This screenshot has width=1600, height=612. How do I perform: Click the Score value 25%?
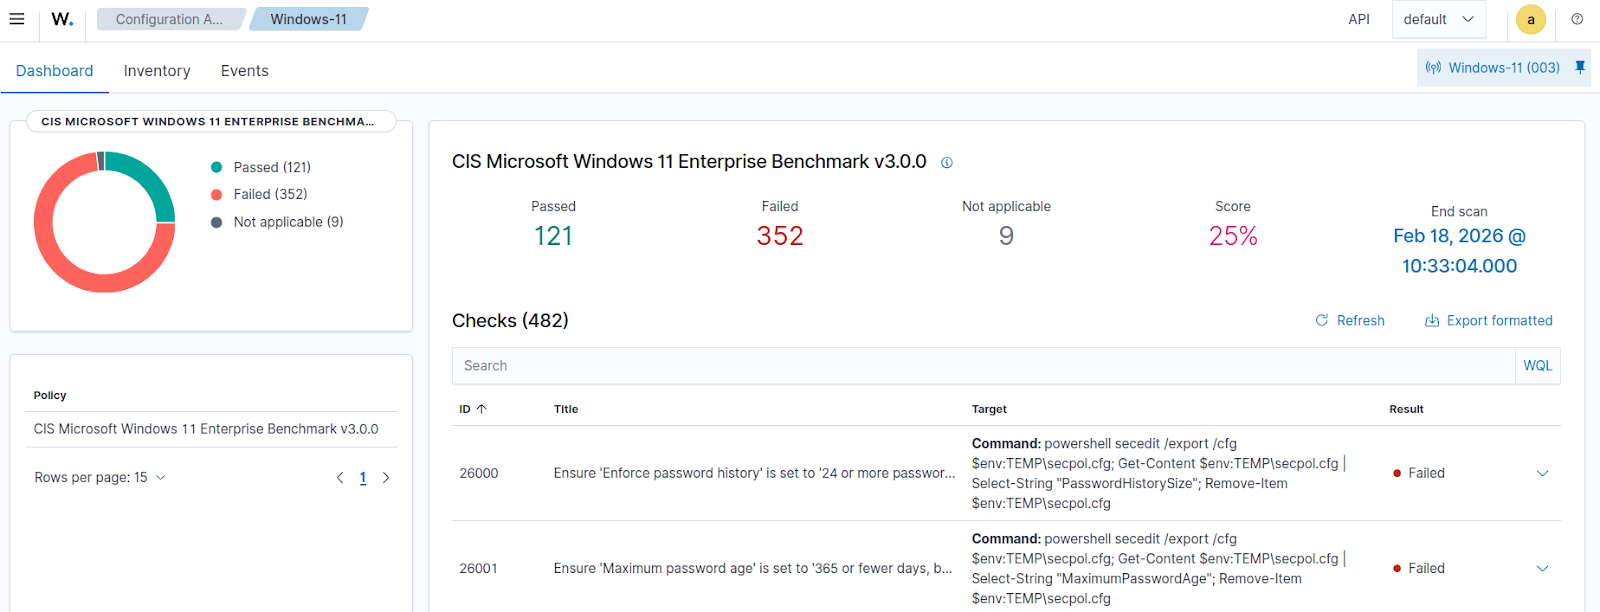point(1233,236)
